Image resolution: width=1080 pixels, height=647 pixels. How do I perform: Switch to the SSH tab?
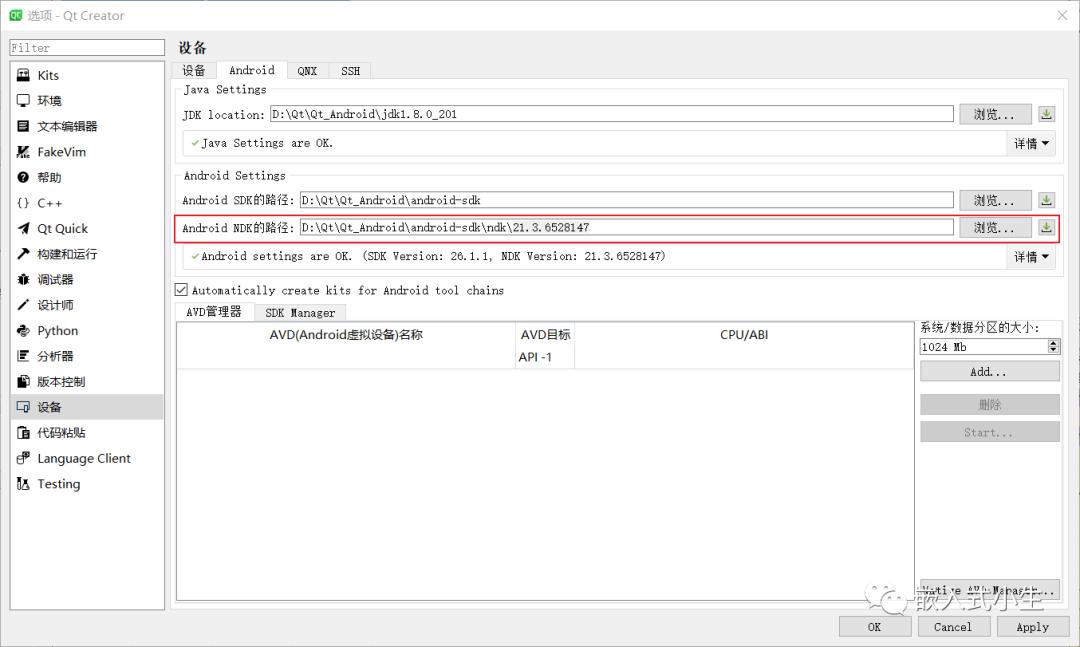(350, 71)
